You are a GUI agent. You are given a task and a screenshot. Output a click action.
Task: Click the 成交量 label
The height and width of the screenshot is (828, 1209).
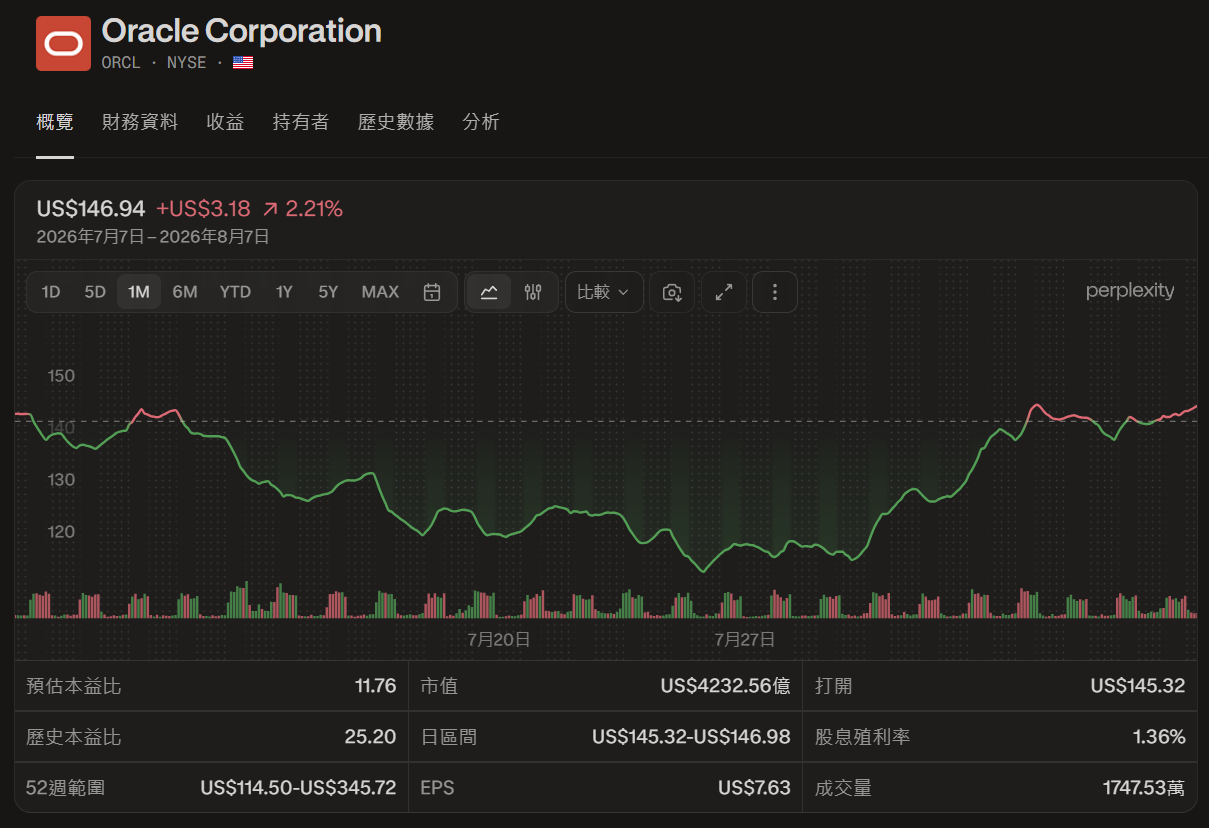pyautogui.click(x=843, y=788)
